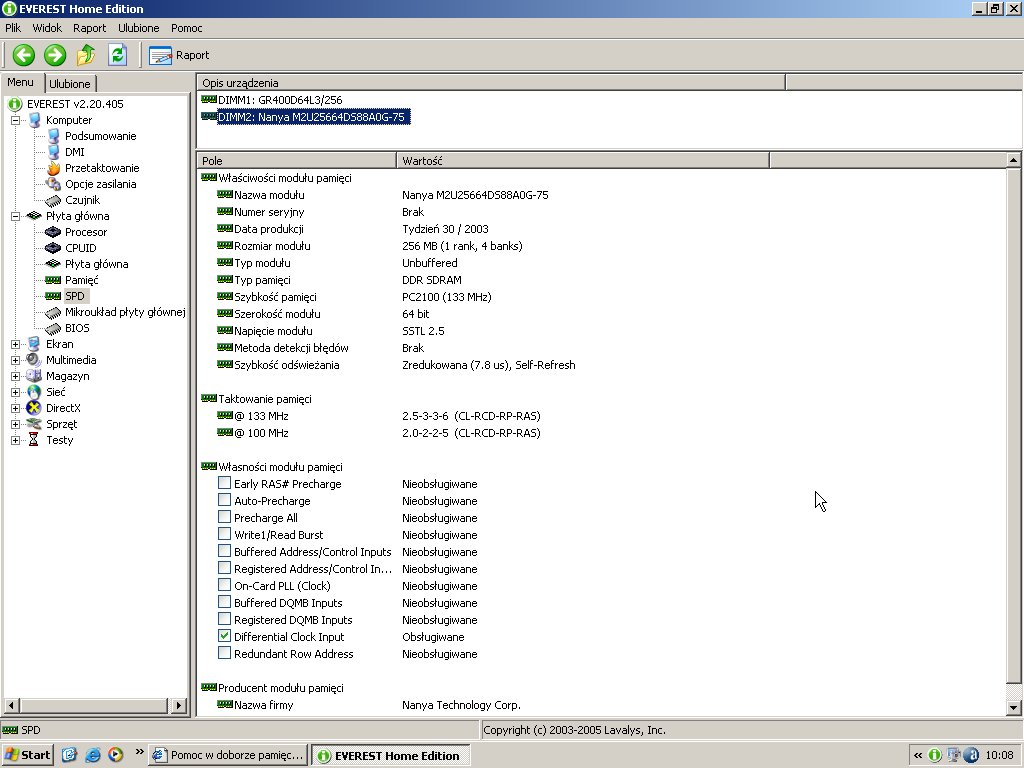Click the Opis urządzenia column header

tap(491, 83)
